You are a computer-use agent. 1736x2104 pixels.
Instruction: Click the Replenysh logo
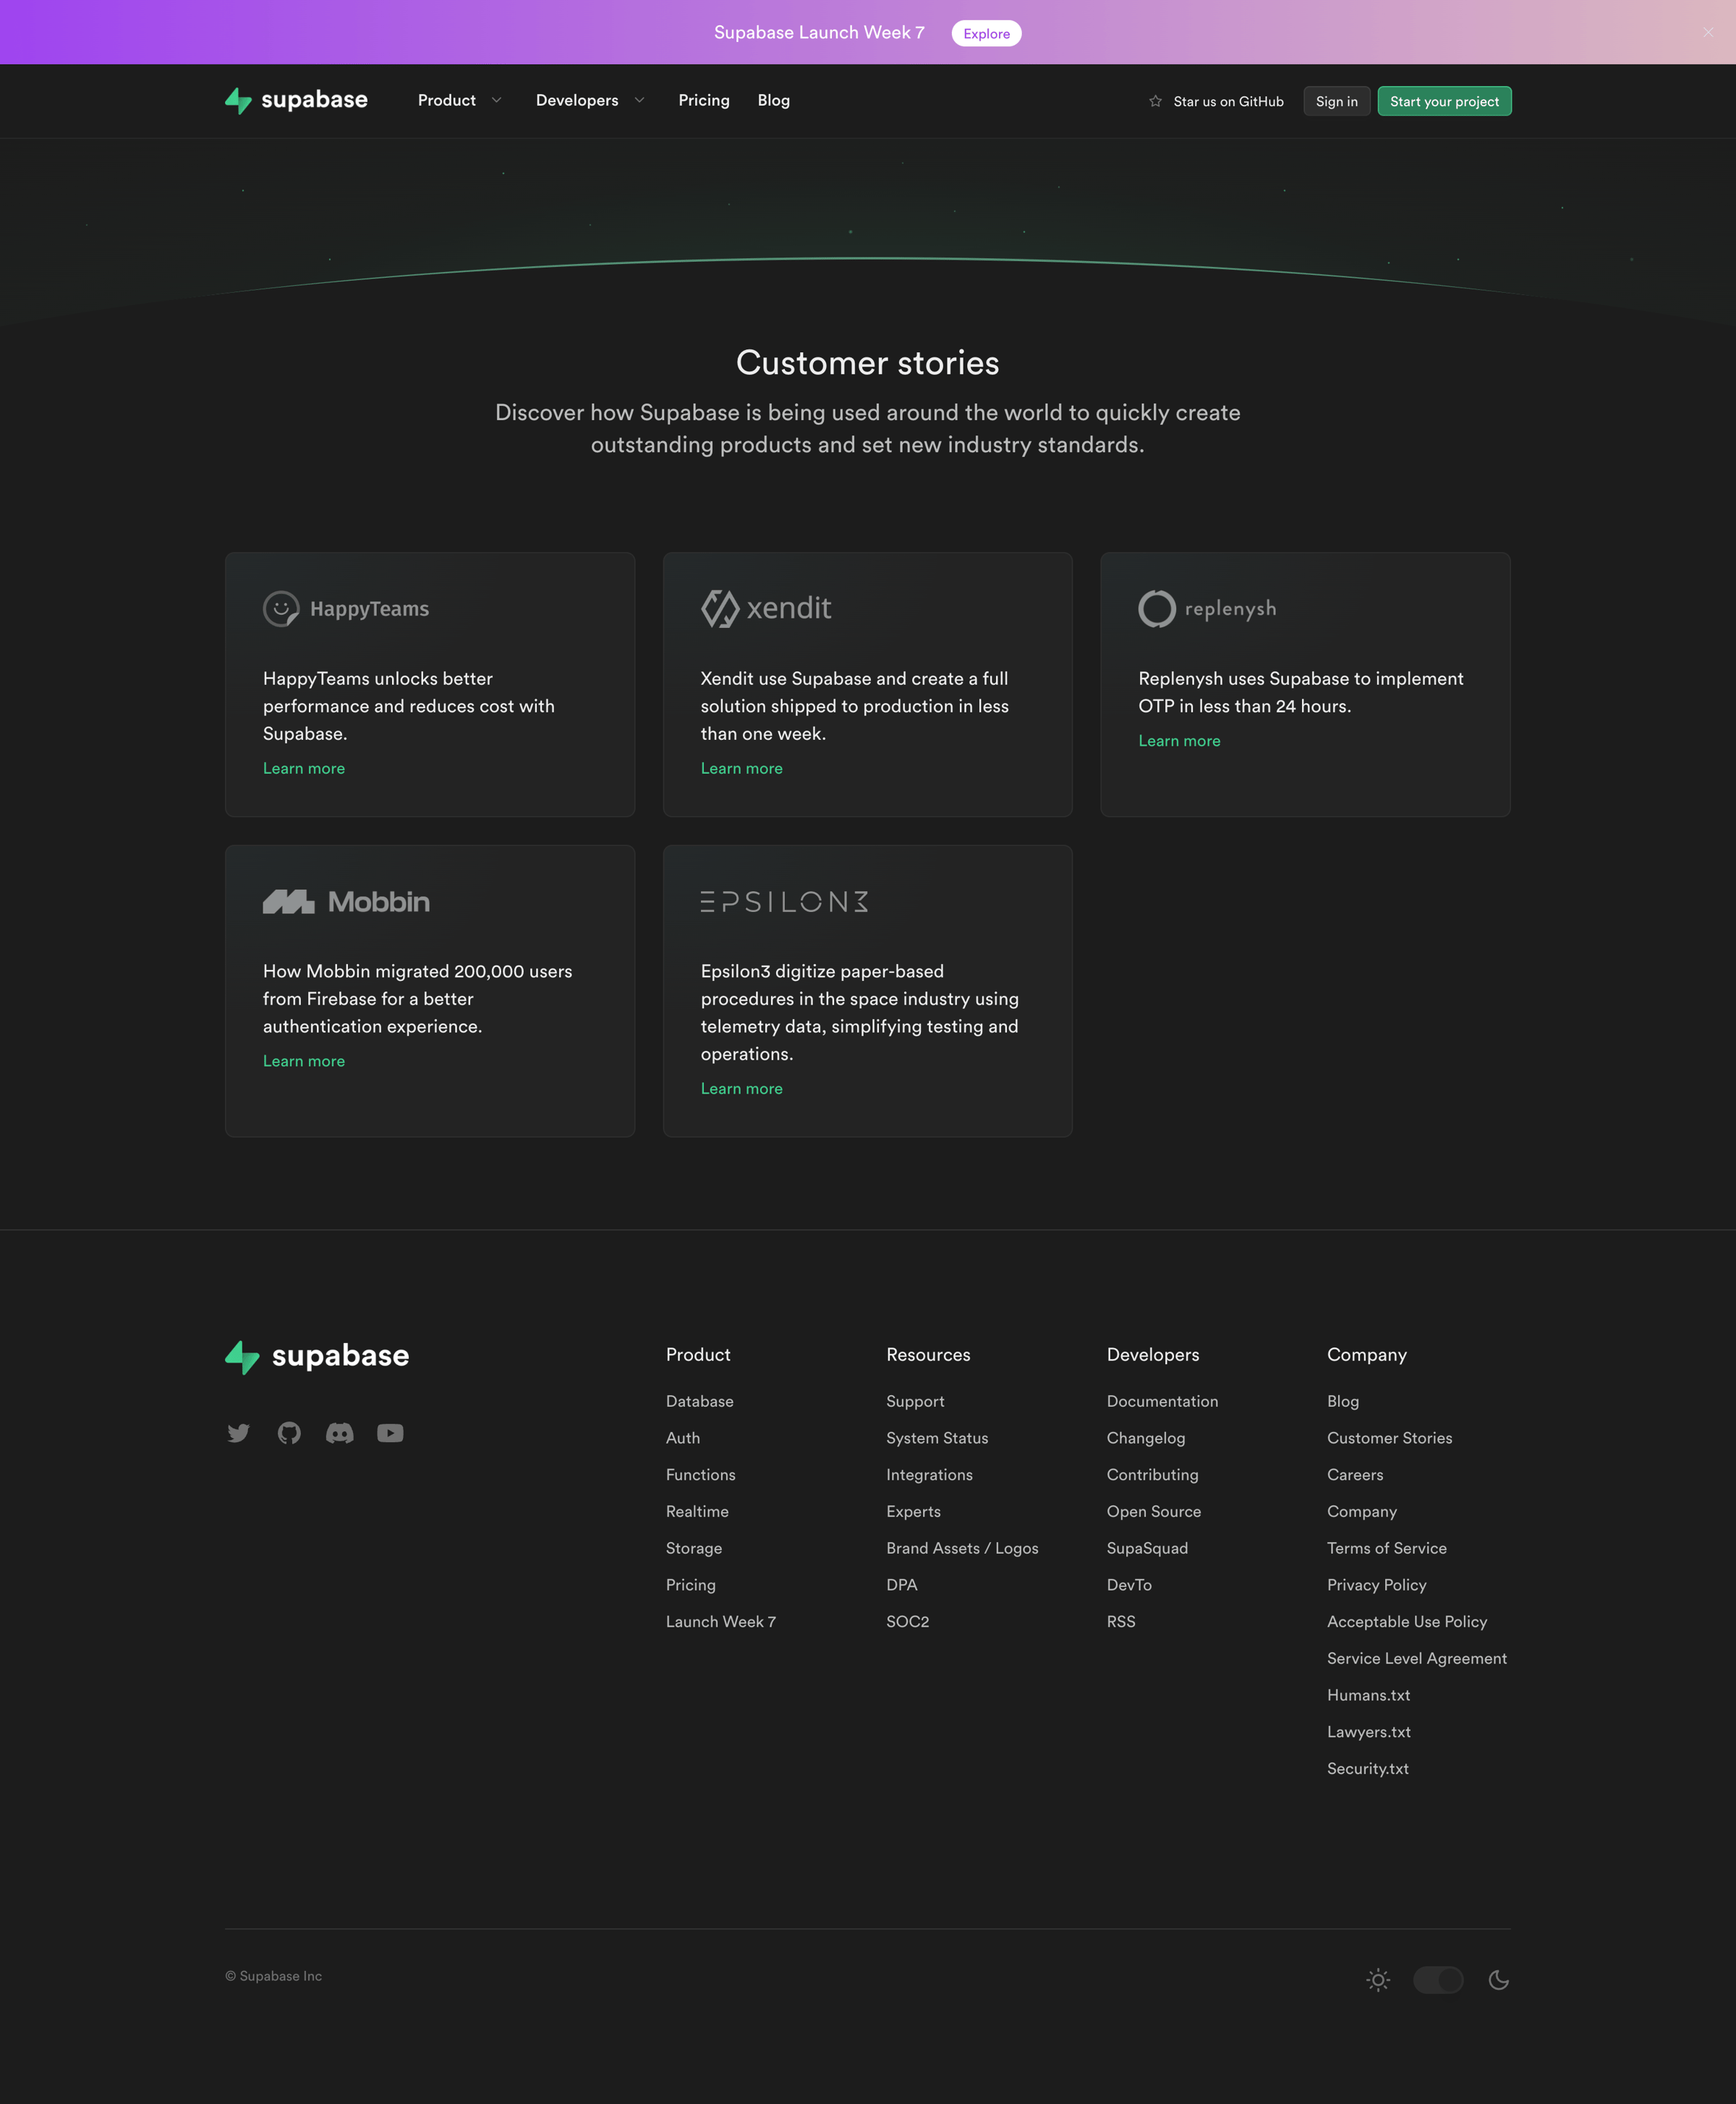1207,608
